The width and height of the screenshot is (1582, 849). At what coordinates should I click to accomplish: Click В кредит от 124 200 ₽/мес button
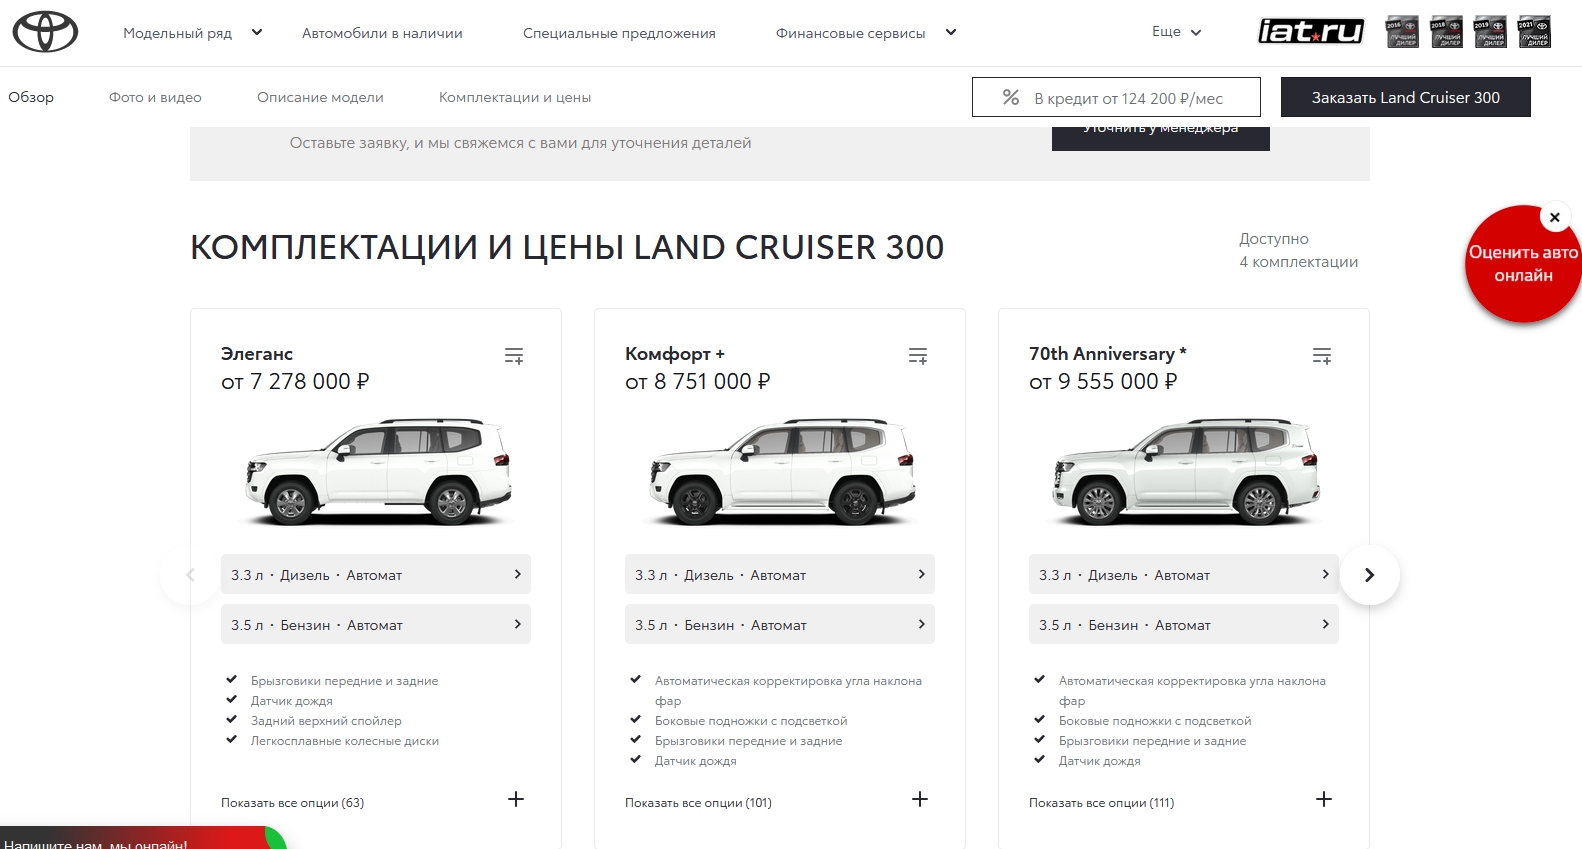[1116, 97]
